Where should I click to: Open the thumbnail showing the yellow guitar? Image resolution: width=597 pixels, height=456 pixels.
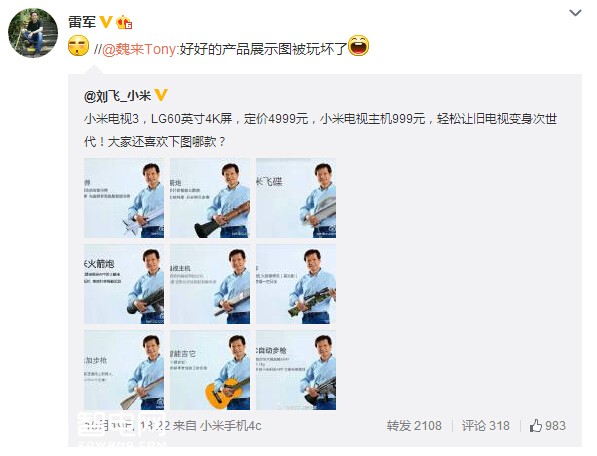(210, 370)
